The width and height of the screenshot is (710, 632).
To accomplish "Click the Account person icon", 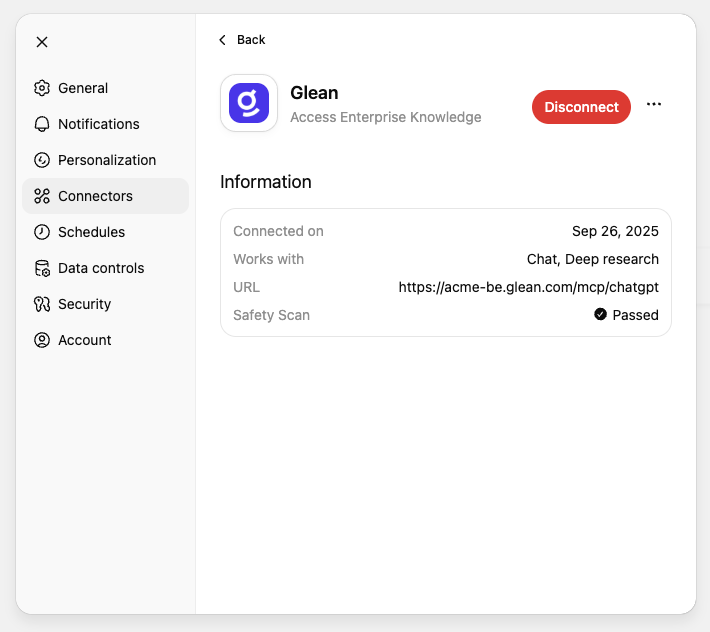I will pyautogui.click(x=42, y=340).
